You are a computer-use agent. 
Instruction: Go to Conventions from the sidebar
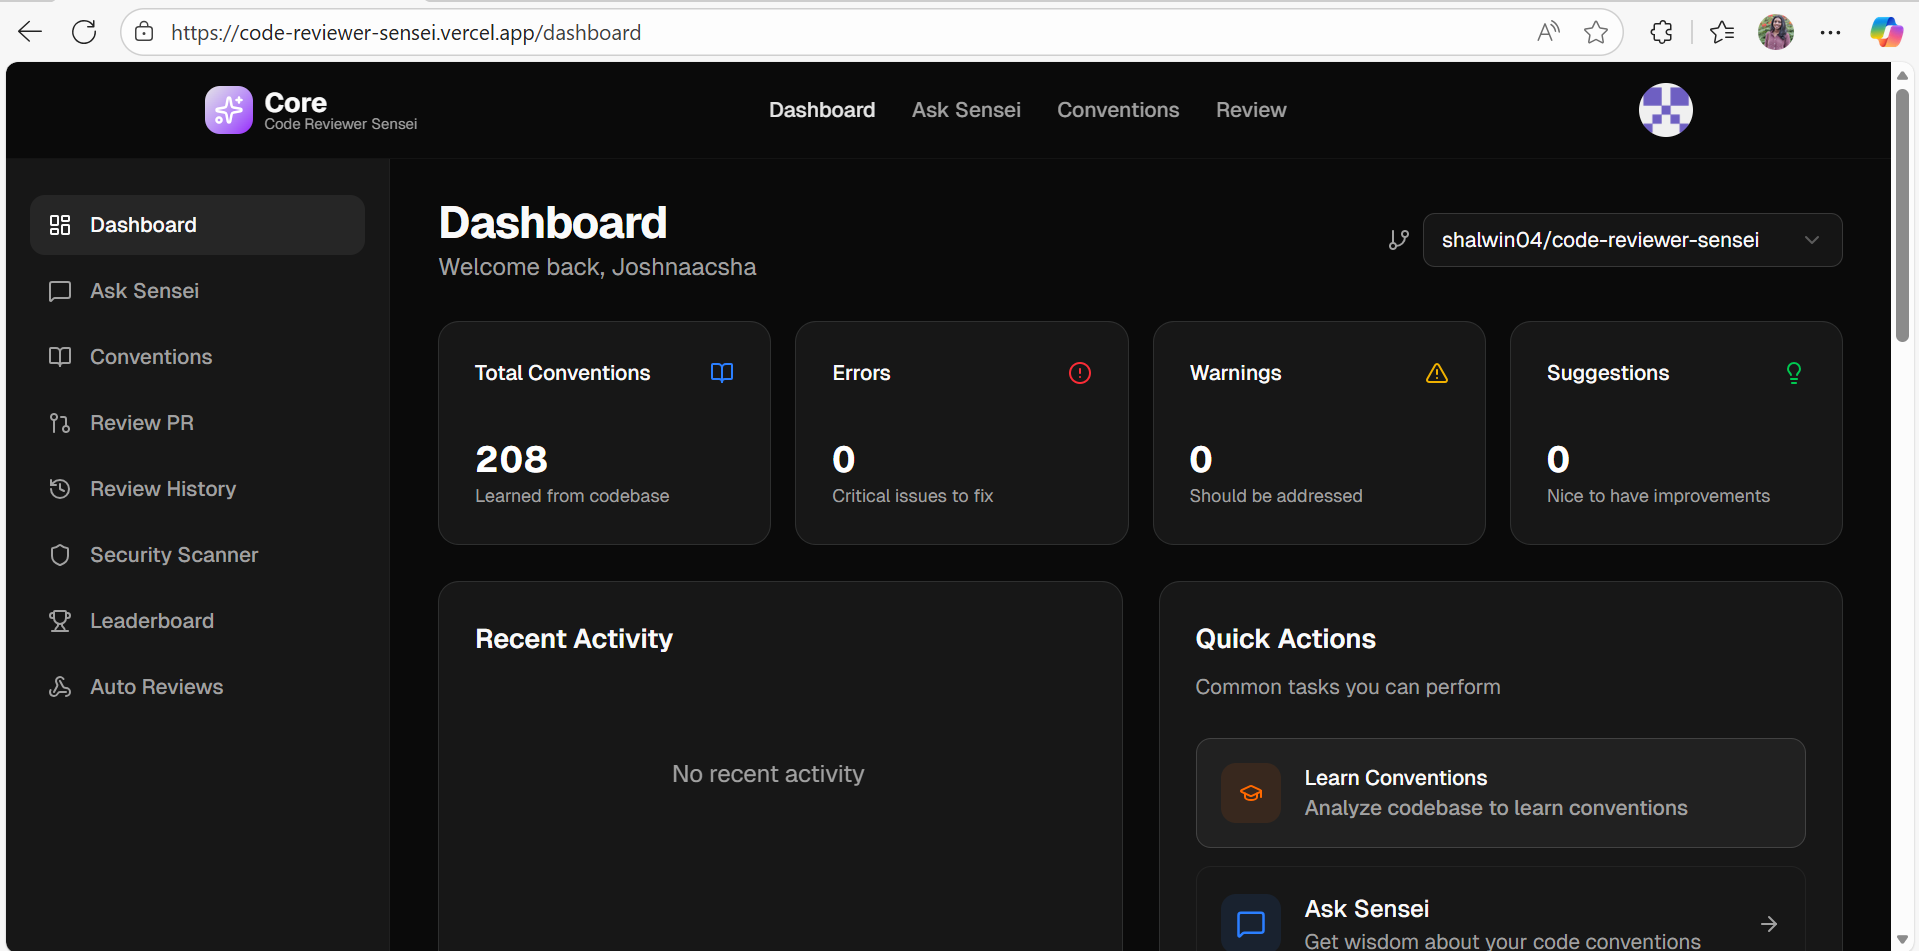pos(198,357)
